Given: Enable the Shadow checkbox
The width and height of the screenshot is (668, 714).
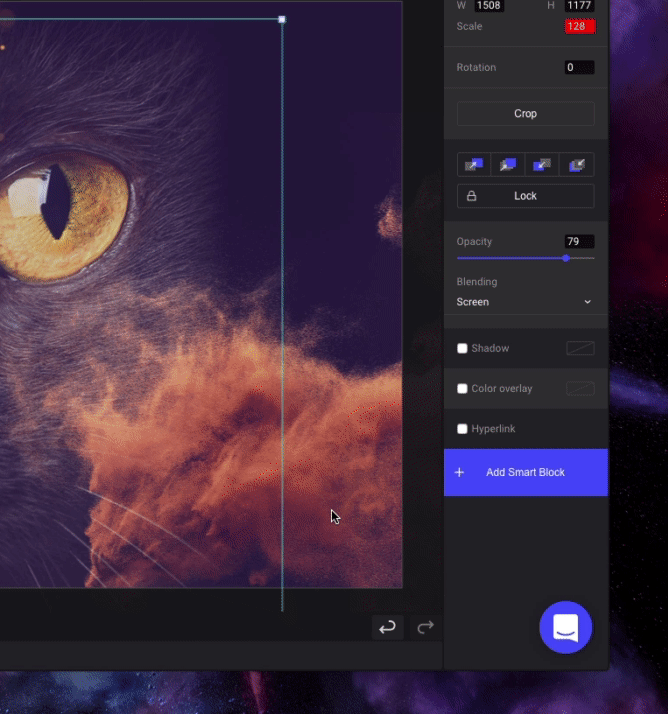Looking at the screenshot, I should 462,348.
